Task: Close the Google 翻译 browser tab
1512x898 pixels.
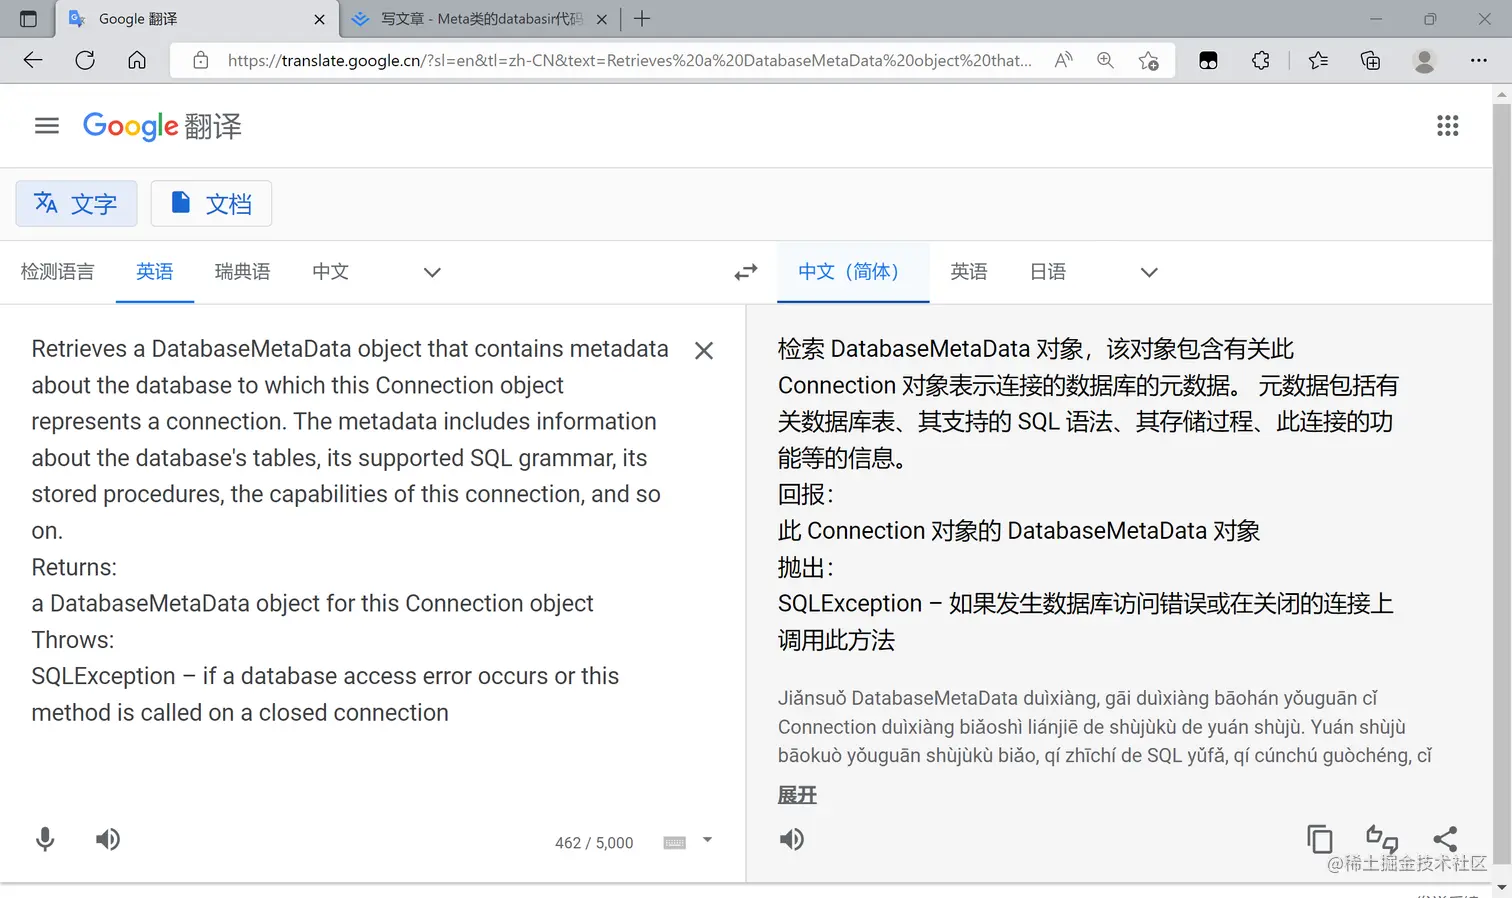Action: (319, 19)
